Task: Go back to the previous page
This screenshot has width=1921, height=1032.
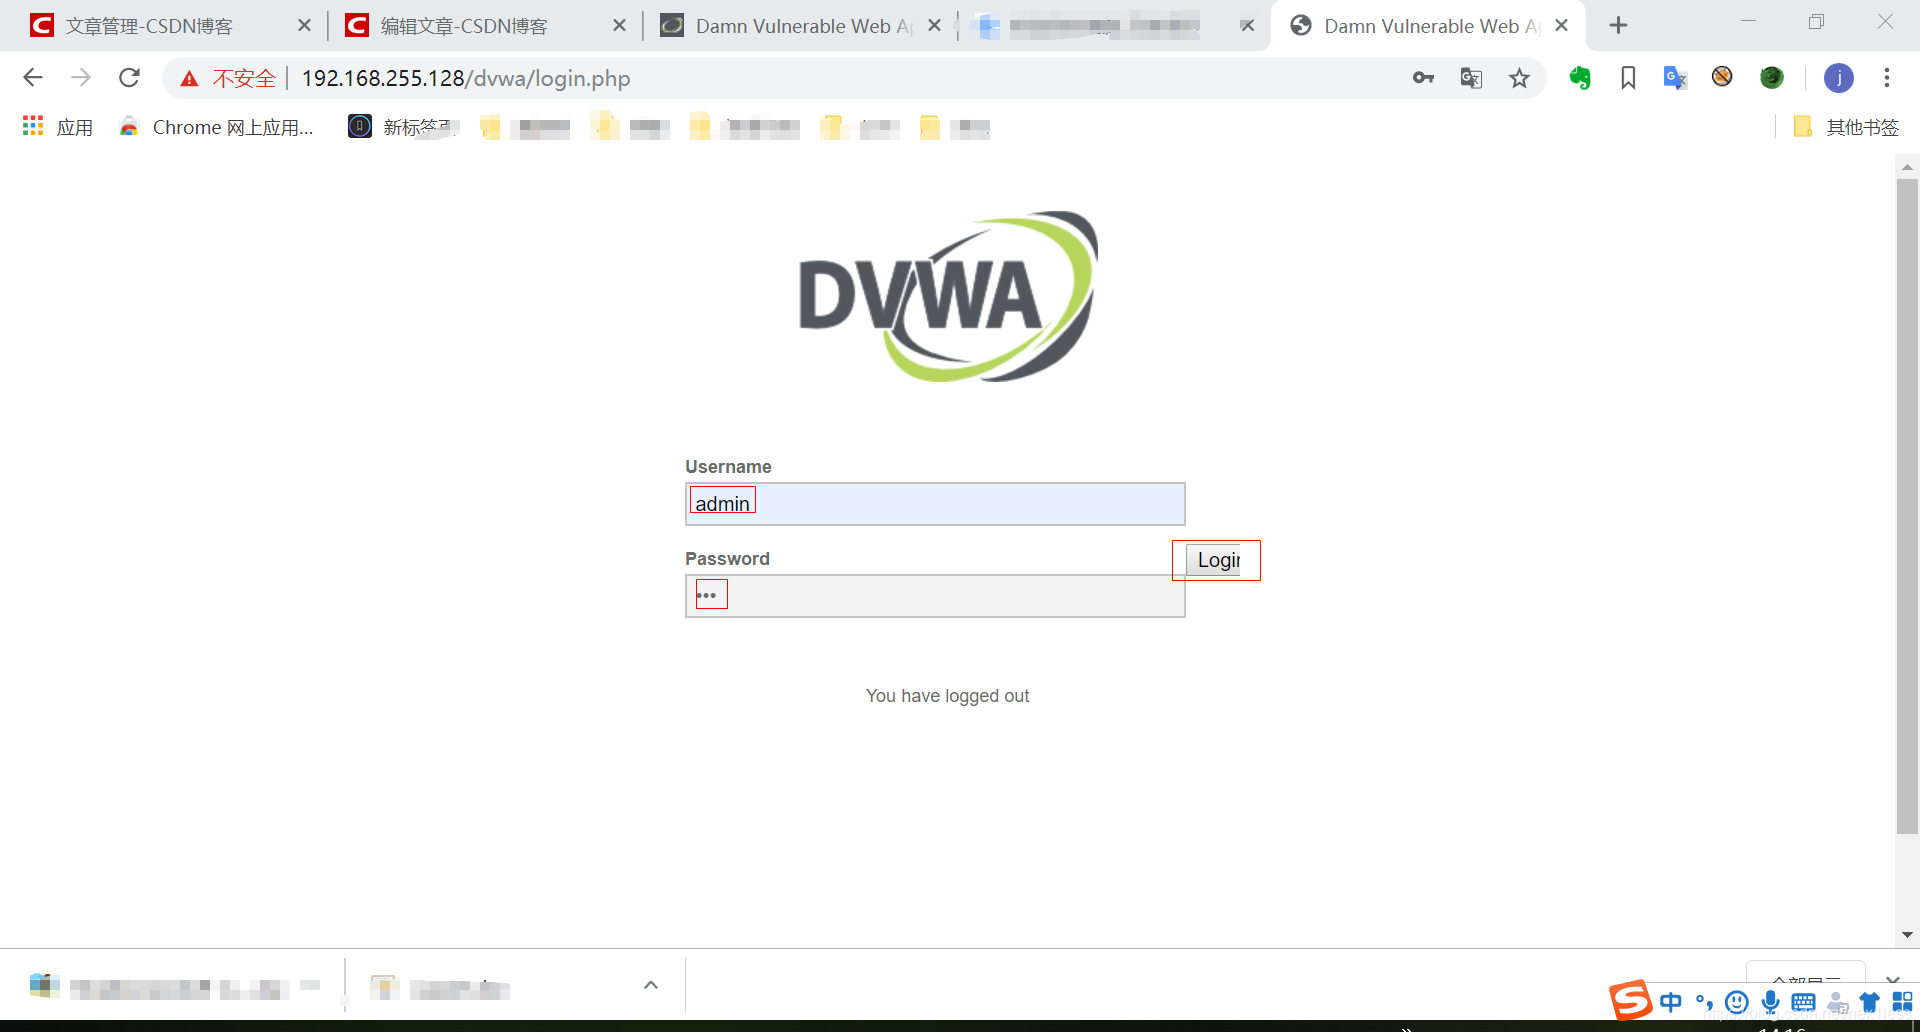Action: [33, 78]
